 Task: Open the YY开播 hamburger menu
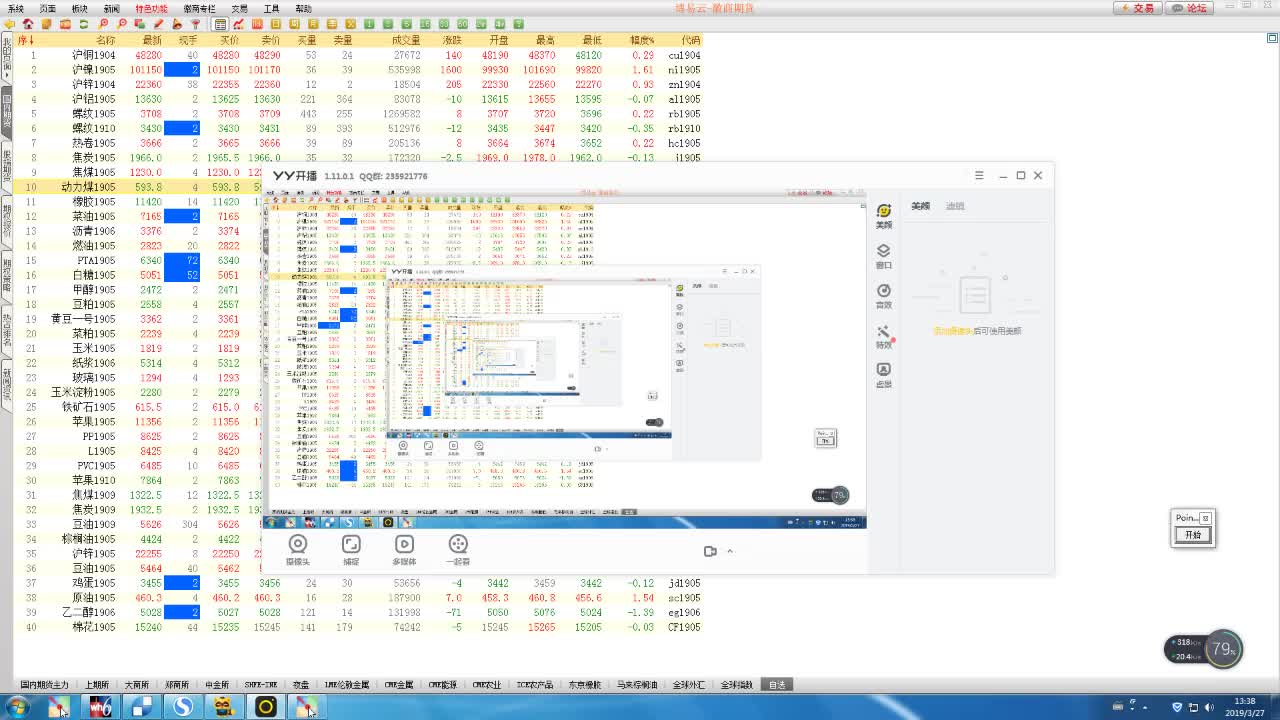tap(979, 175)
